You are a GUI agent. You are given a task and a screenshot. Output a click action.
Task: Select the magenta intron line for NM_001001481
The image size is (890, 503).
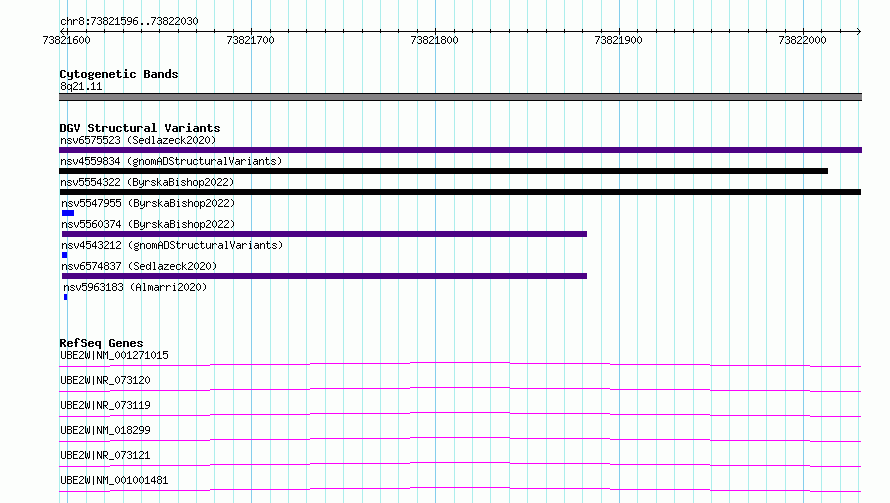tap(460, 489)
